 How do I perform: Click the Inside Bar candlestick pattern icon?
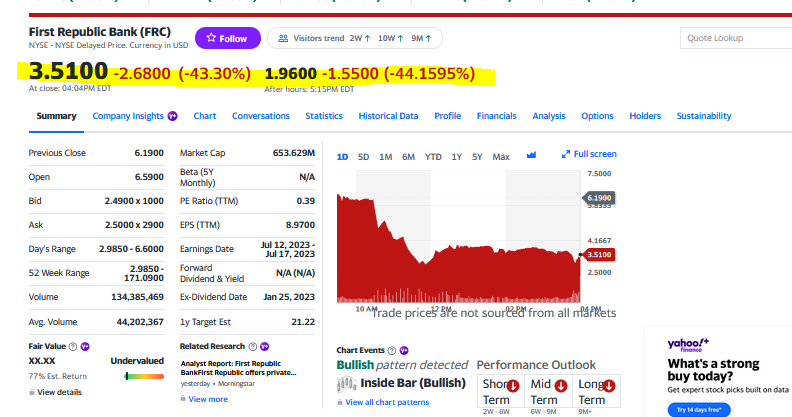[346, 385]
